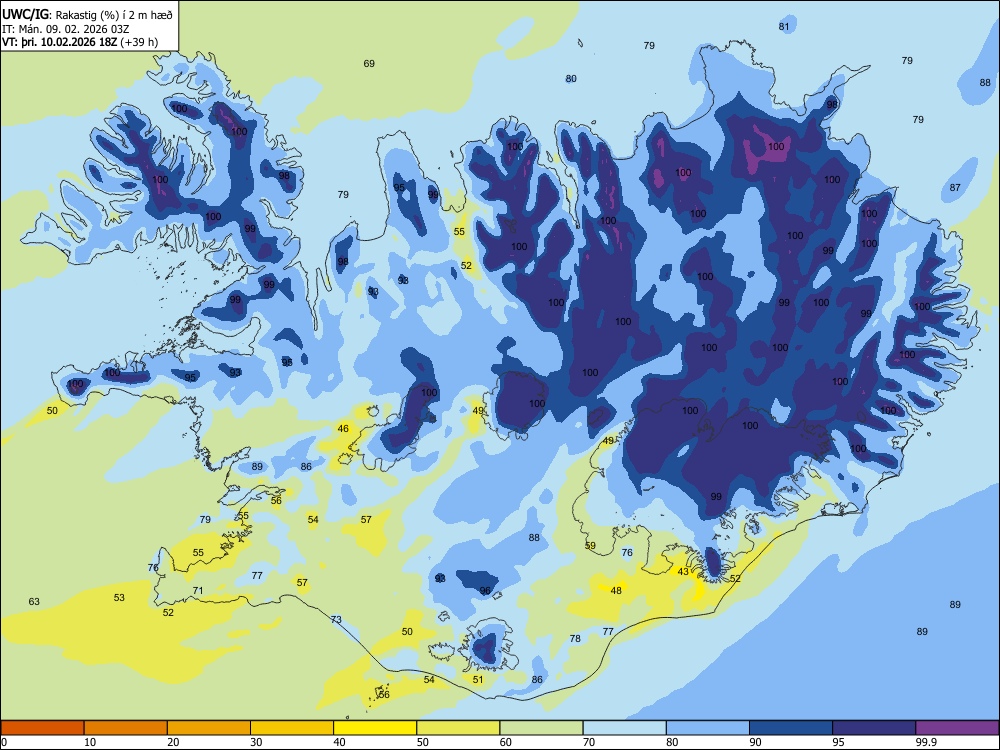Click the orange 10–20 legend swatch
Image resolution: width=1000 pixels, height=750 pixels.
126,728
